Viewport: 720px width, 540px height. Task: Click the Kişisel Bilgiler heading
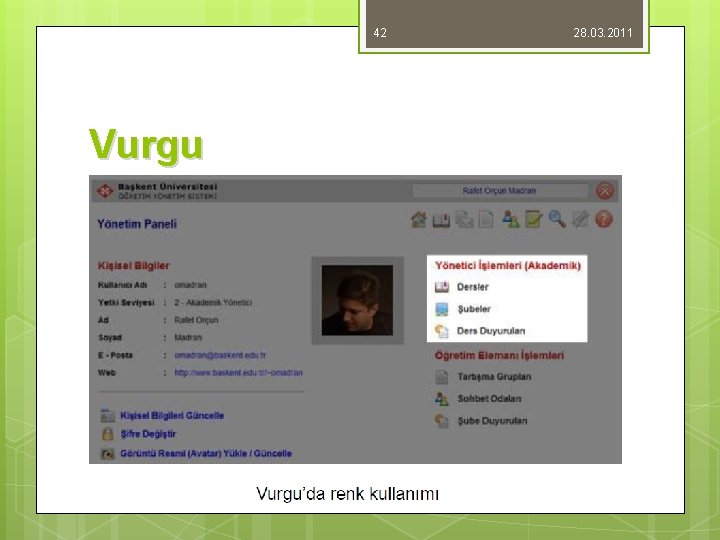point(134,265)
